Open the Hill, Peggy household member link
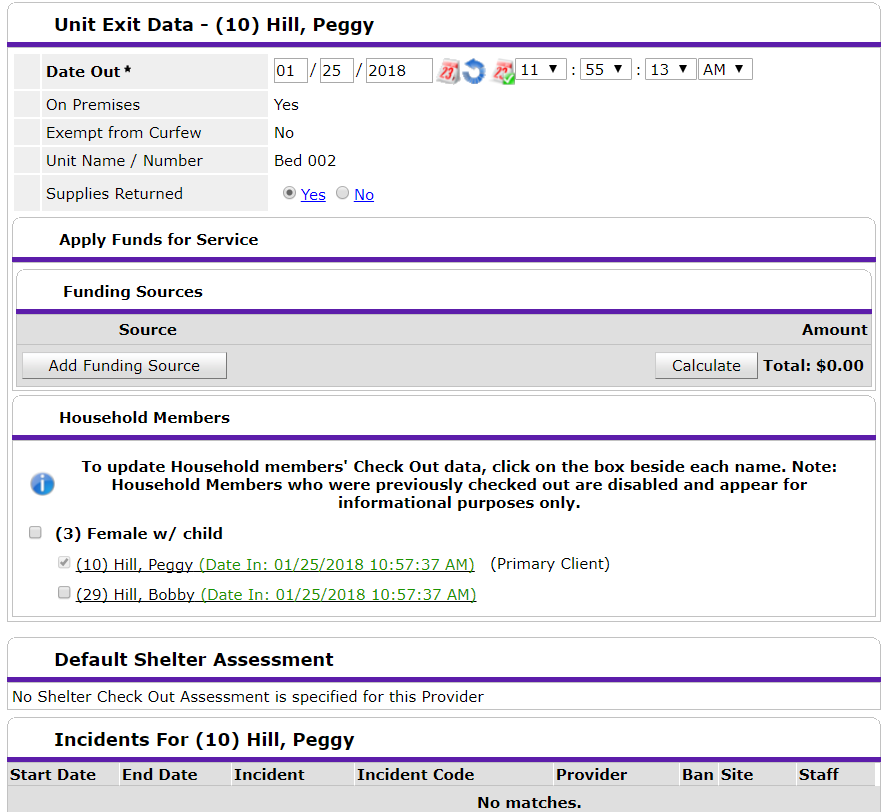 coord(134,564)
